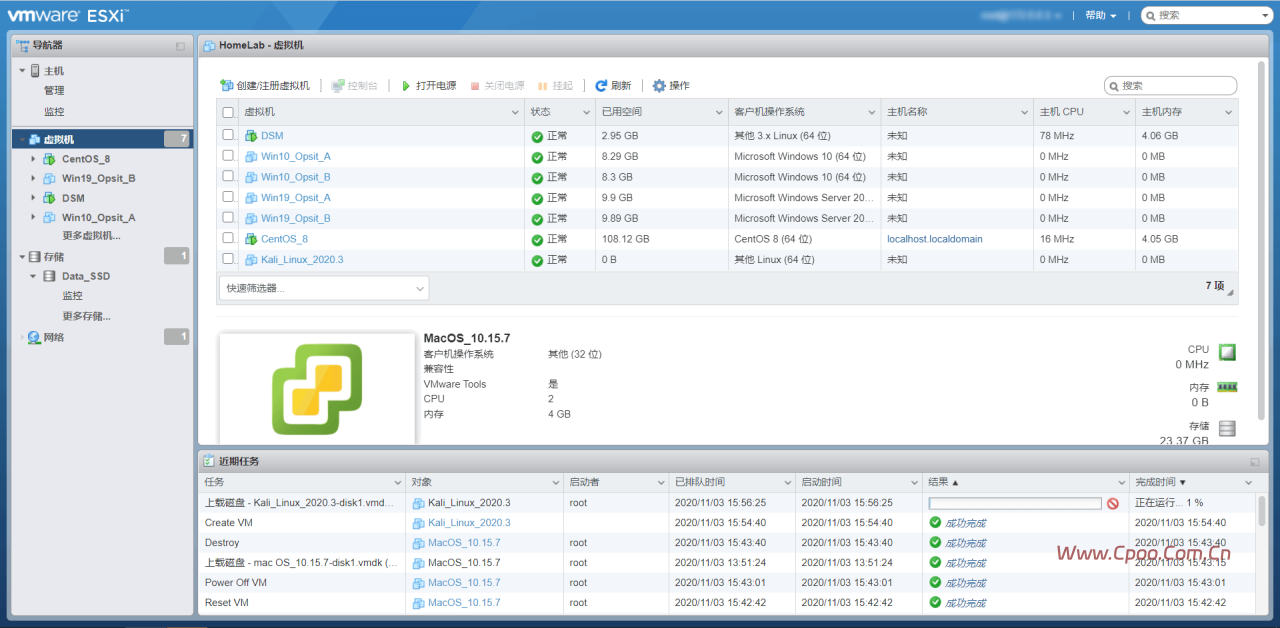
Task: Open the Quick Filters dropdown
Action: pos(324,288)
